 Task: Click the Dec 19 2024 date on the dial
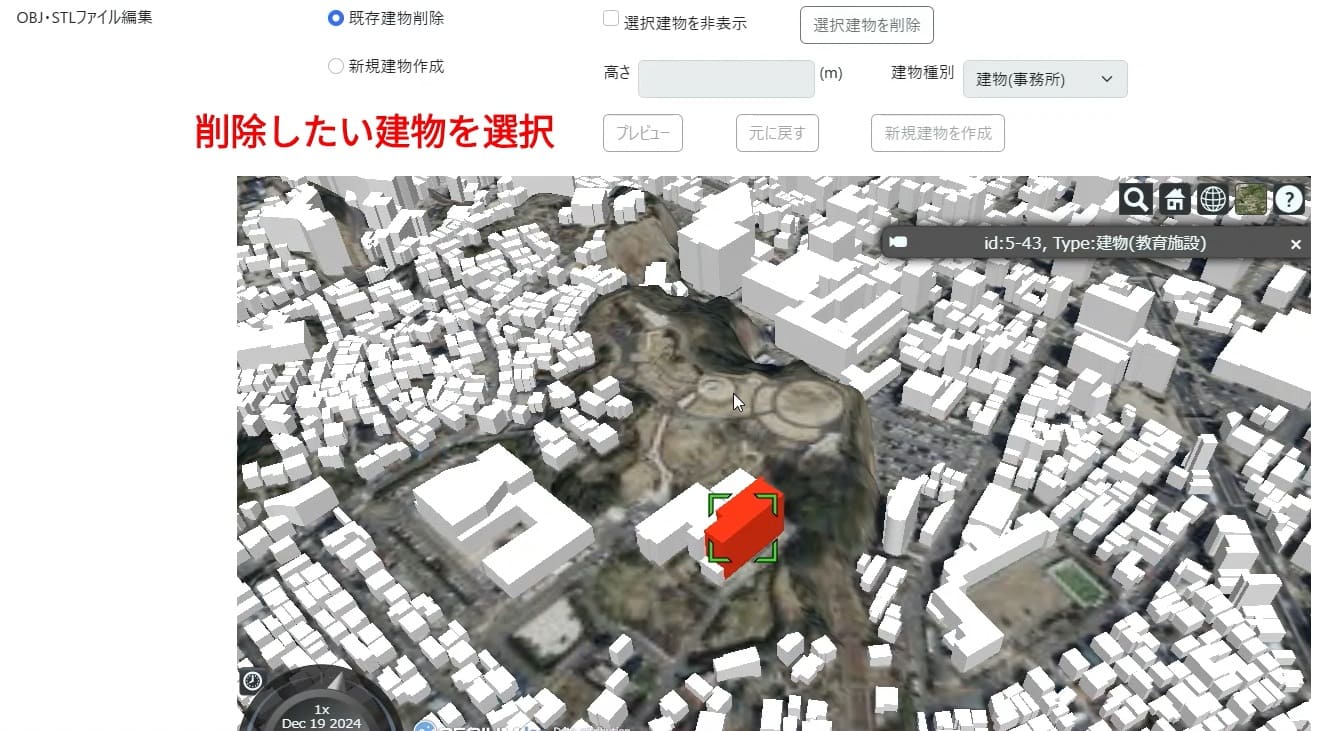(322, 723)
